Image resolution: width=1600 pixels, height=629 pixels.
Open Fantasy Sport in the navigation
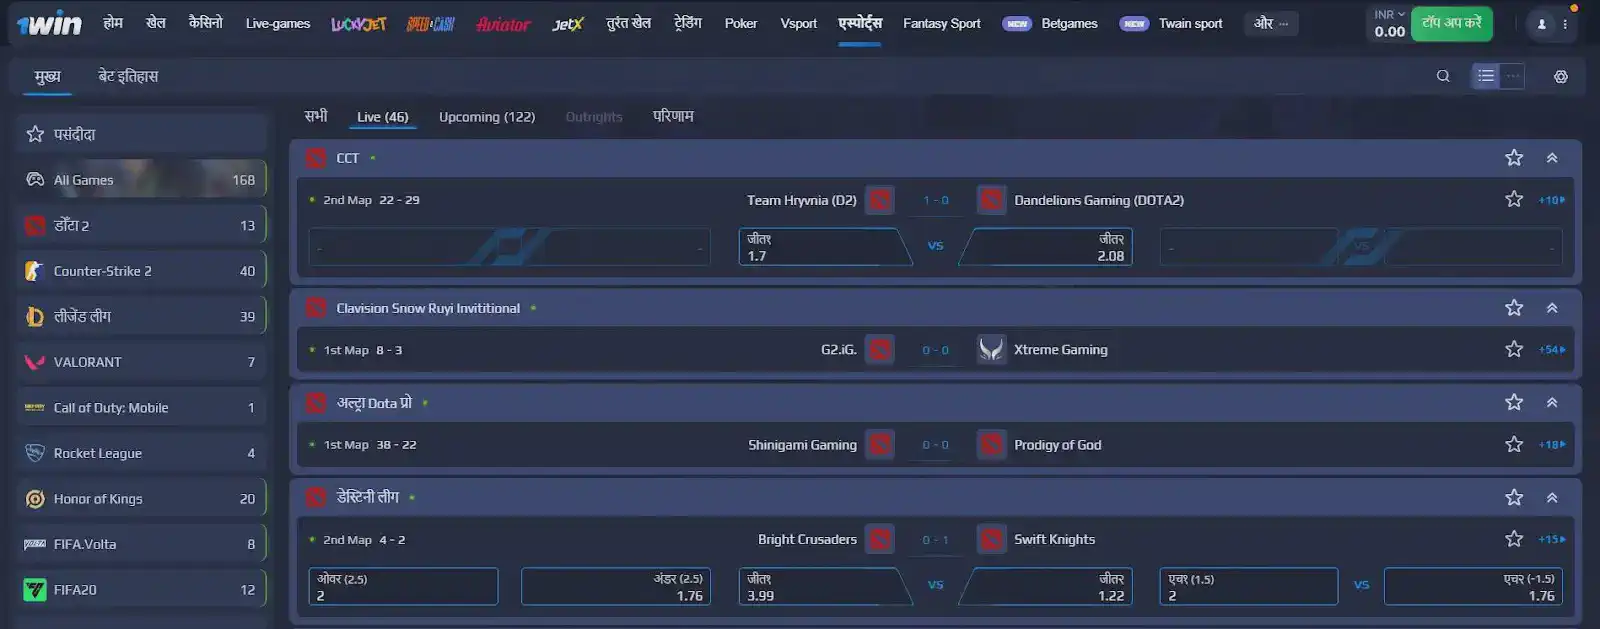tap(941, 23)
